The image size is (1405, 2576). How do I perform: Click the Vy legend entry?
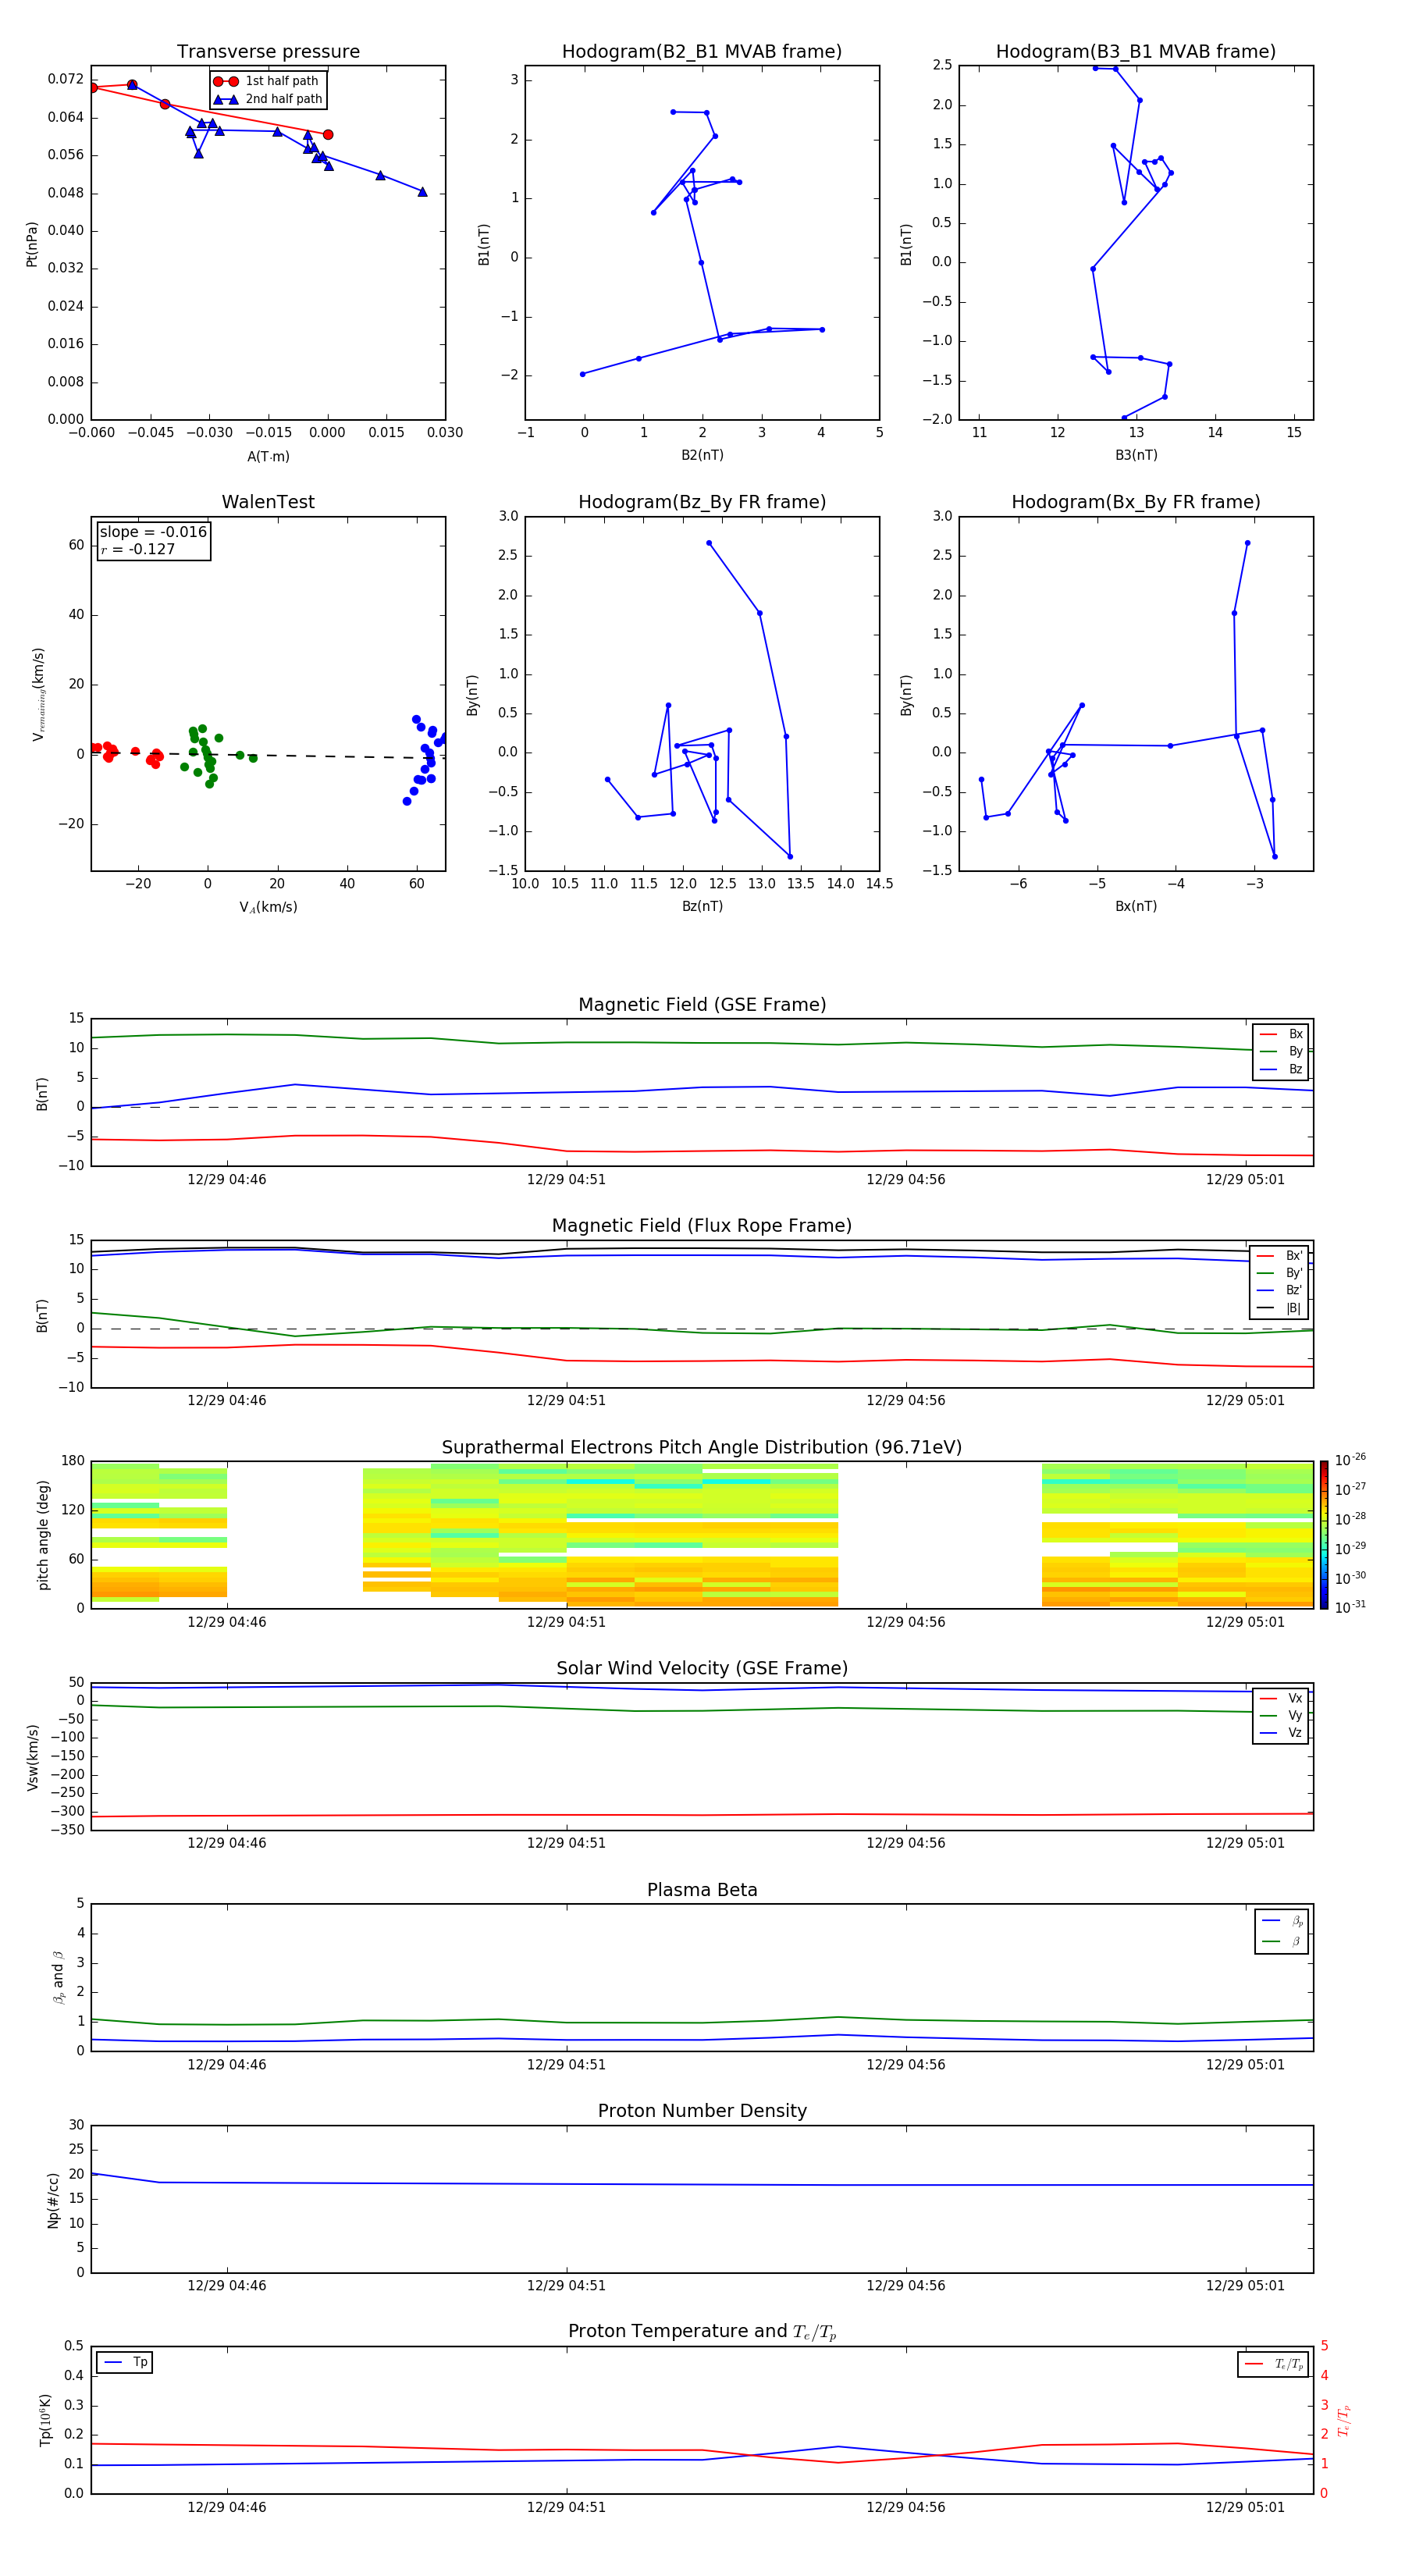tap(1281, 1716)
